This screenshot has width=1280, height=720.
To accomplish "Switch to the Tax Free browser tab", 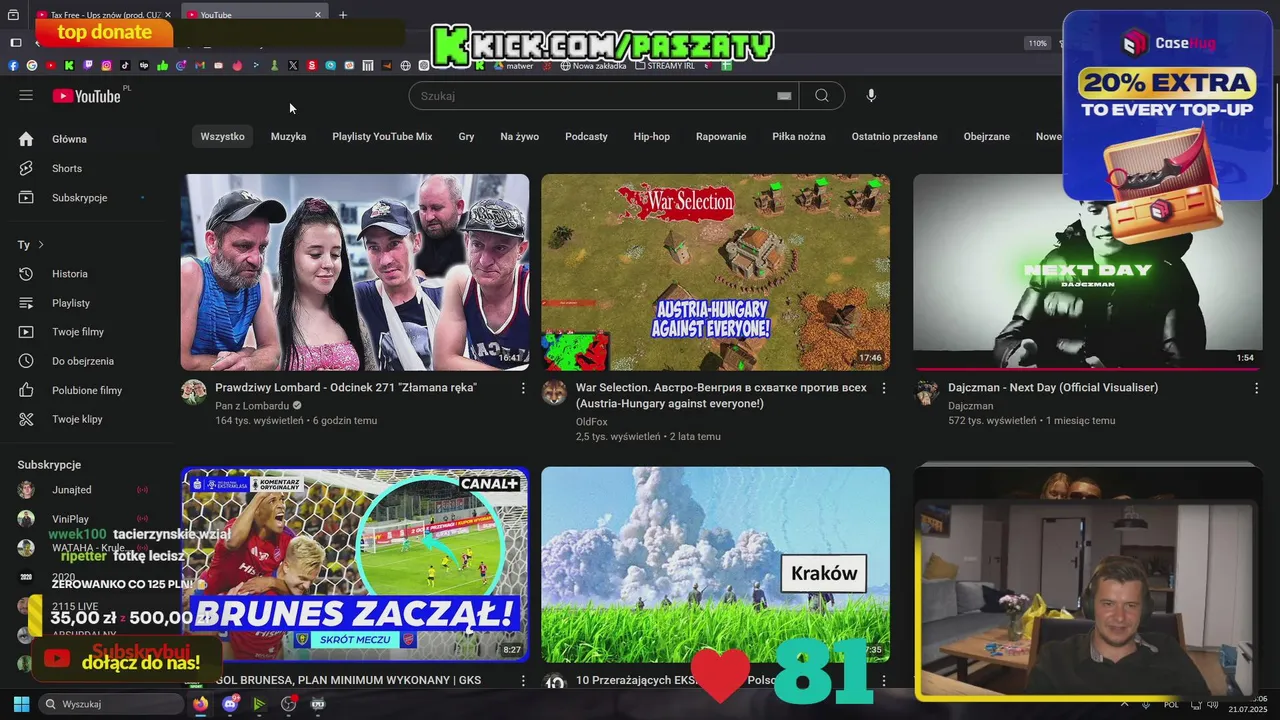I will [x=104, y=15].
